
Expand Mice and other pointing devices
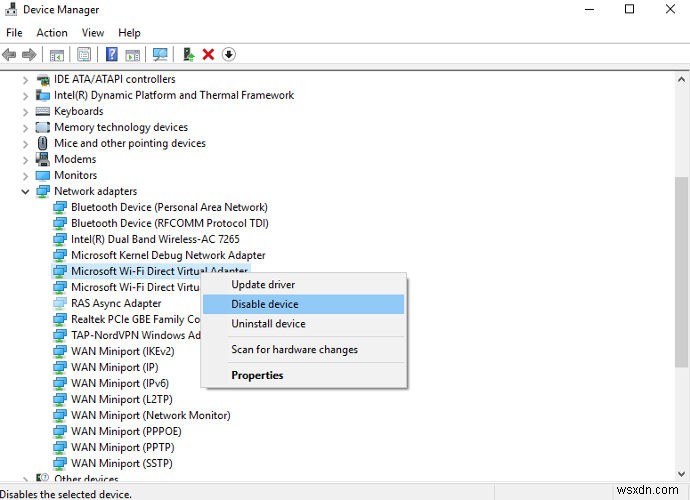(25, 144)
